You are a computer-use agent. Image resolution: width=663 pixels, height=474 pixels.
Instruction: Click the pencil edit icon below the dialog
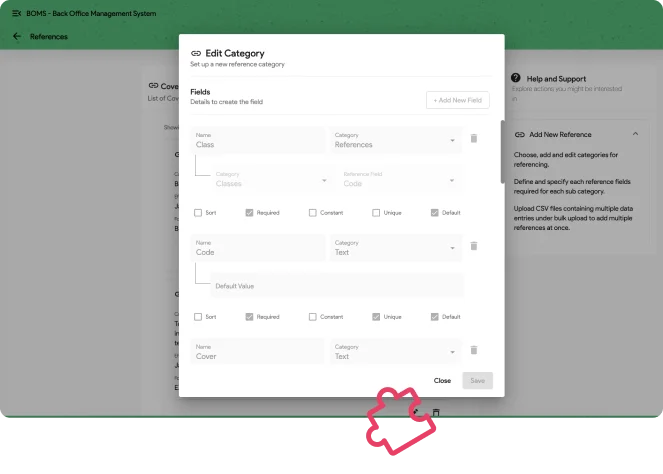pos(416,412)
